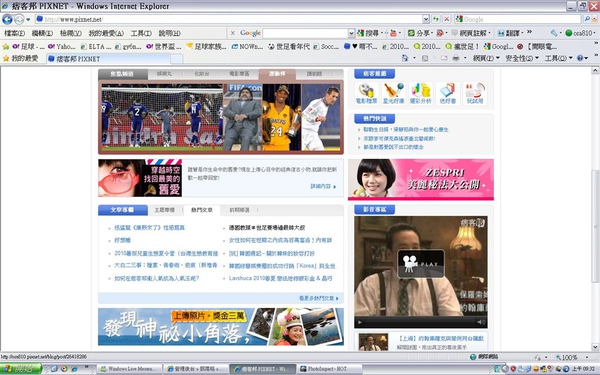This screenshot has width=600, height=375.
Task: Click the Home icon in command bar
Action: pyautogui.click(x=405, y=58)
